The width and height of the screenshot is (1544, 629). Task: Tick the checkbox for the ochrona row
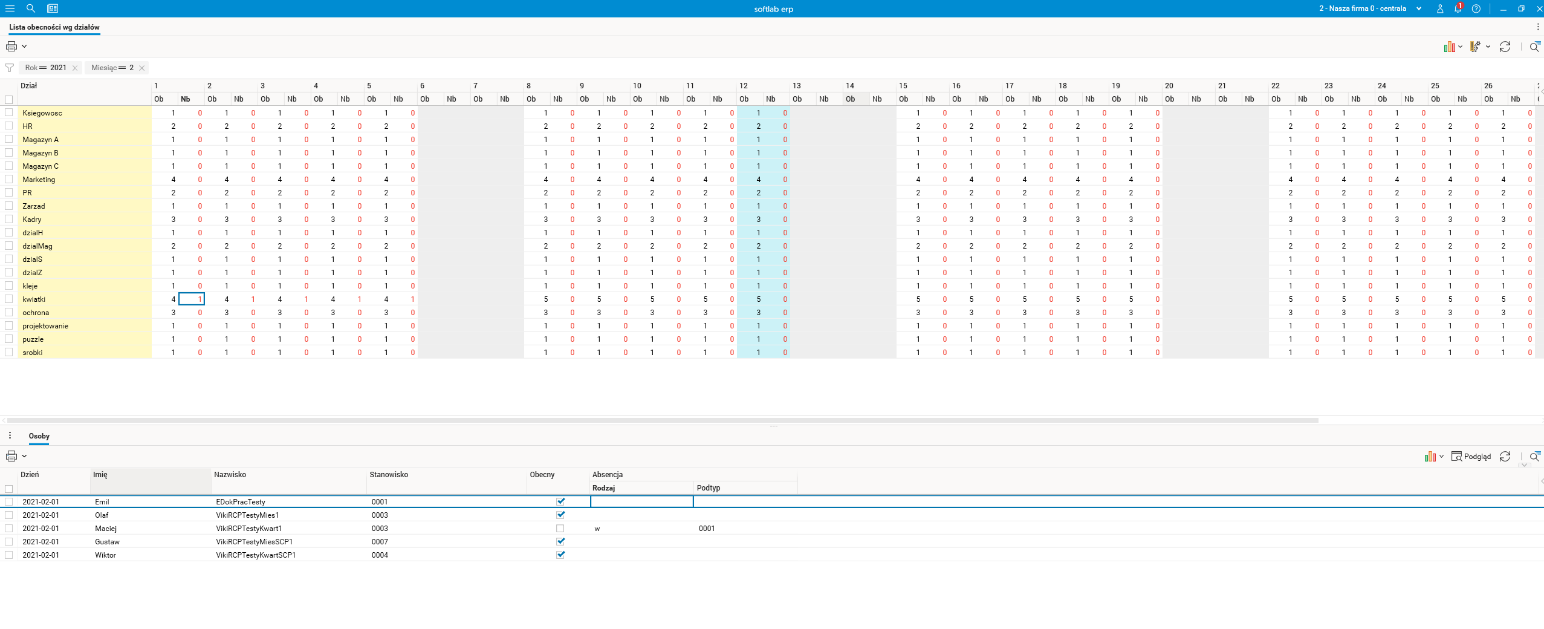click(9, 312)
